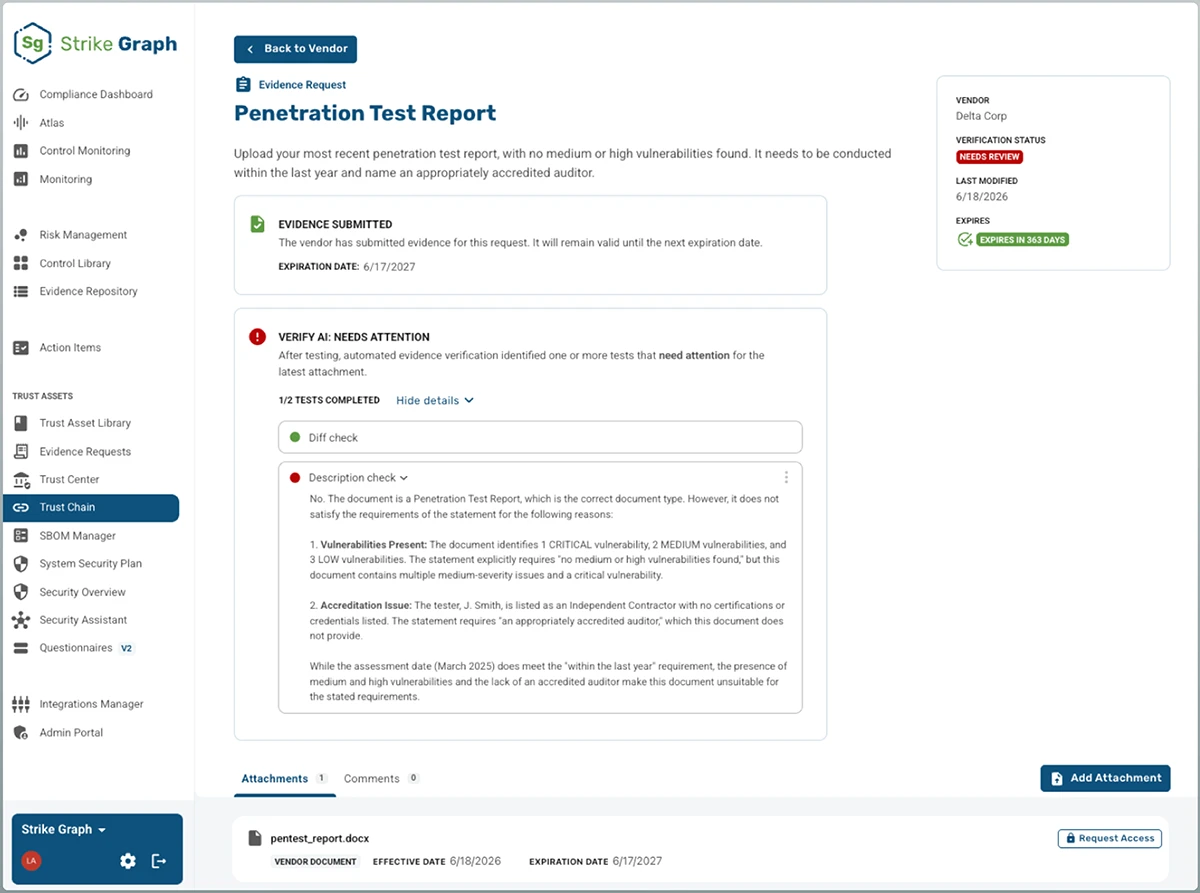Click the LA user avatar
The image size is (1200, 893).
point(31,861)
